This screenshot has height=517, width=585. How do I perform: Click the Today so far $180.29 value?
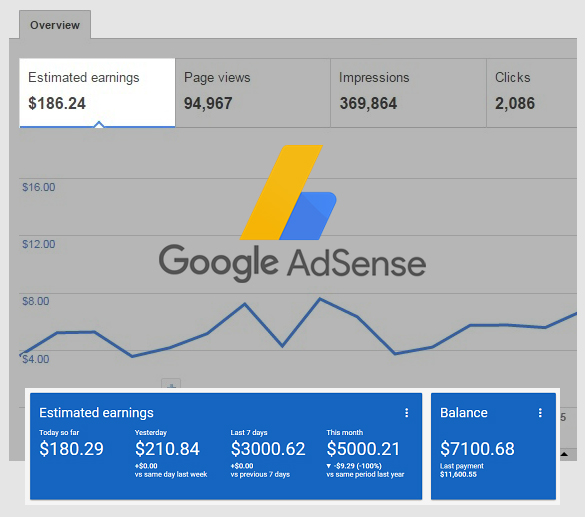coord(71,448)
